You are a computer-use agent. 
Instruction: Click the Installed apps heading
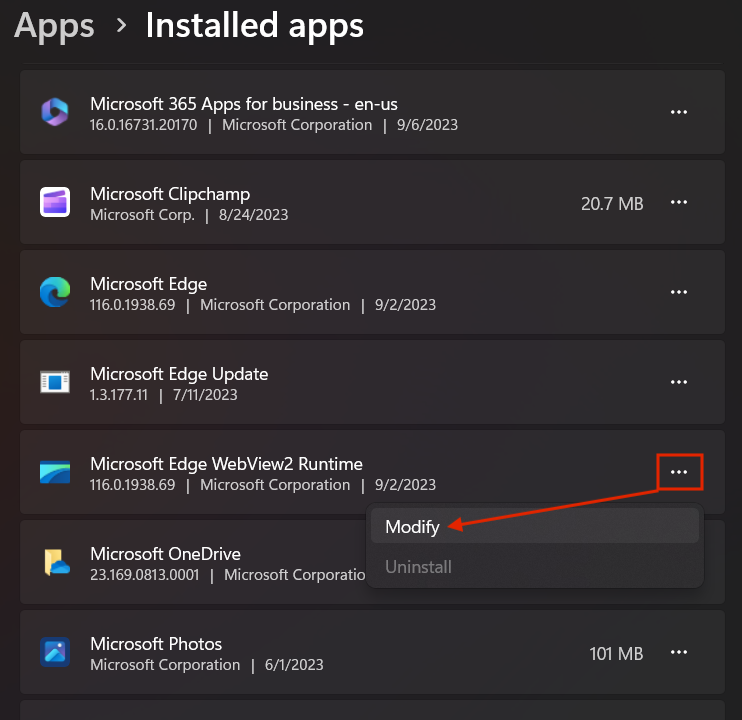pyautogui.click(x=255, y=26)
